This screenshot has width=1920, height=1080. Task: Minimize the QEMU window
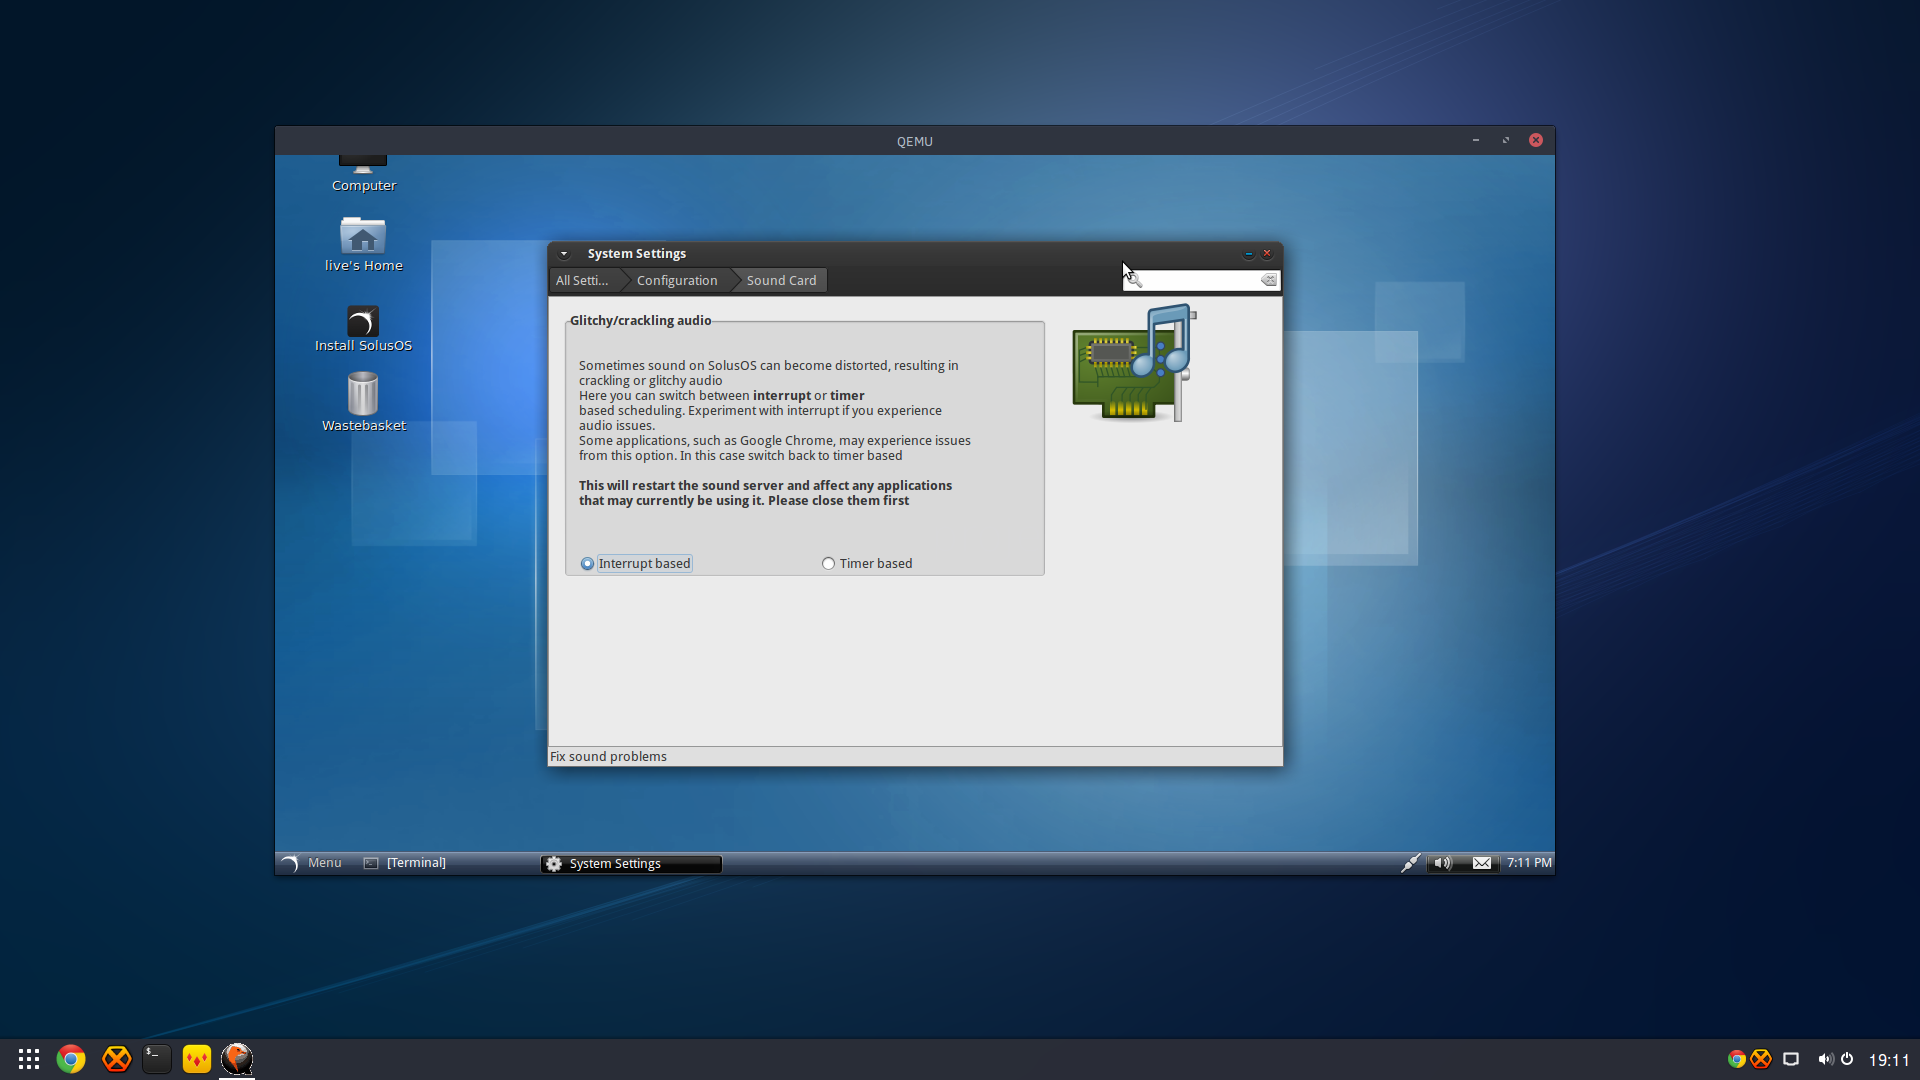click(x=1476, y=141)
